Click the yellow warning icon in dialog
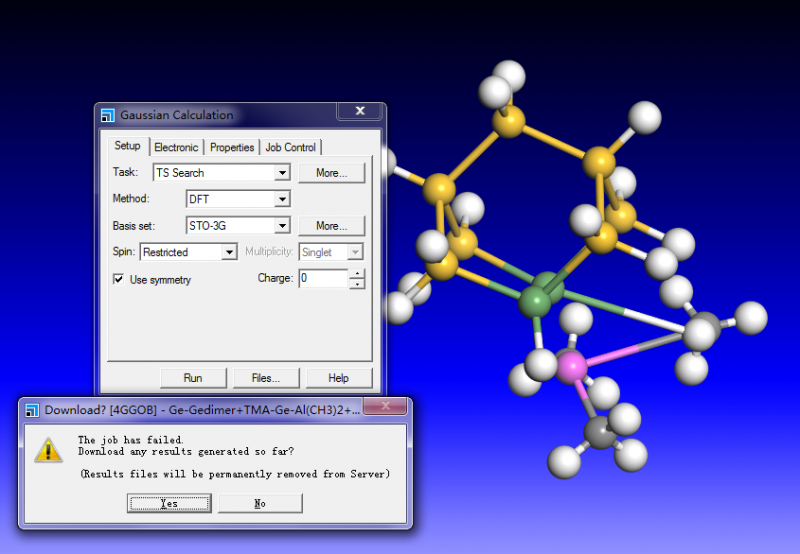Screen dimensions: 800x554 click(48, 450)
